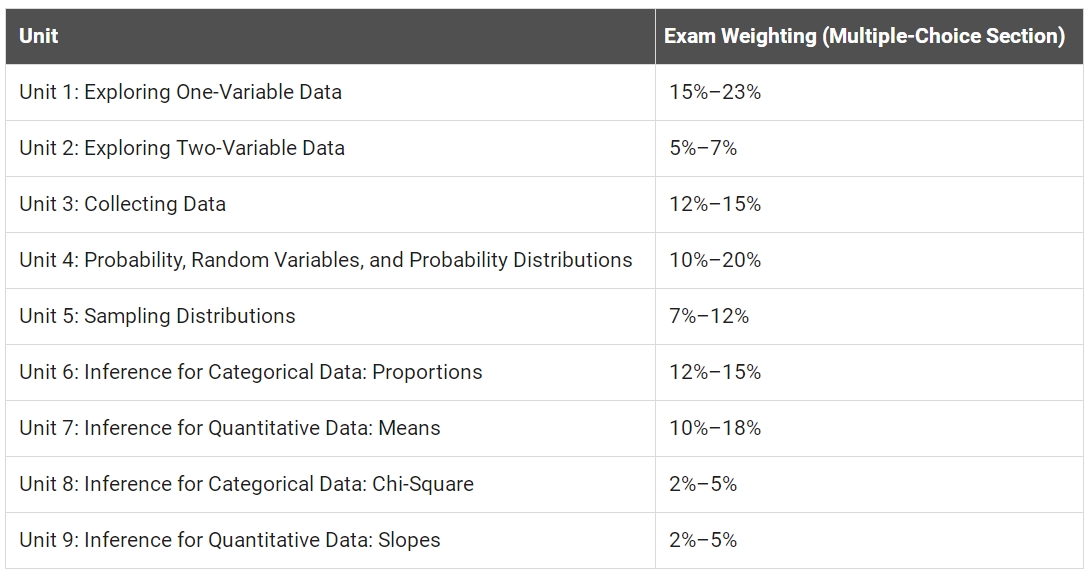Click the 15%–23% weighting cell

click(x=869, y=92)
